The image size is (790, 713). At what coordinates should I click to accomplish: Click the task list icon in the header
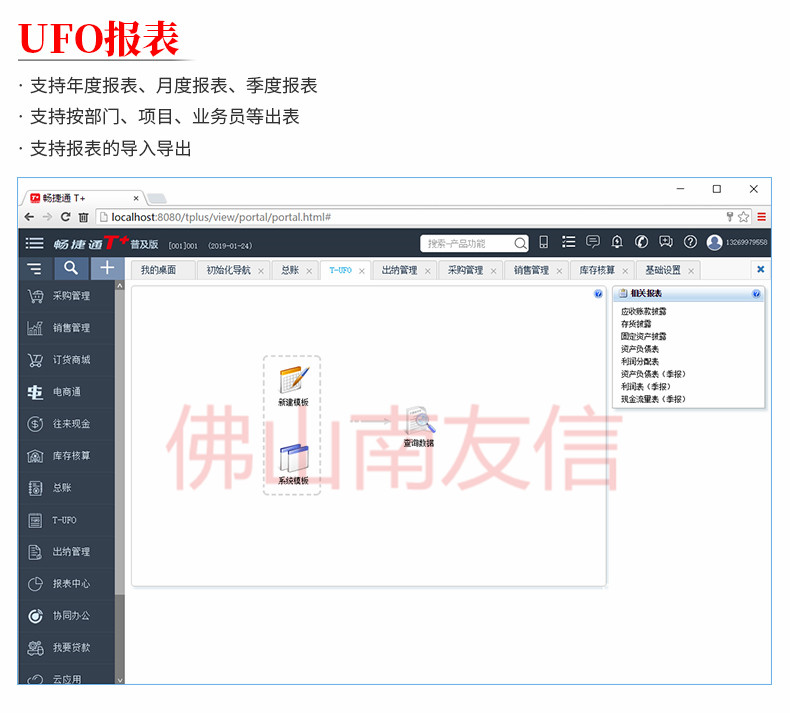568,242
